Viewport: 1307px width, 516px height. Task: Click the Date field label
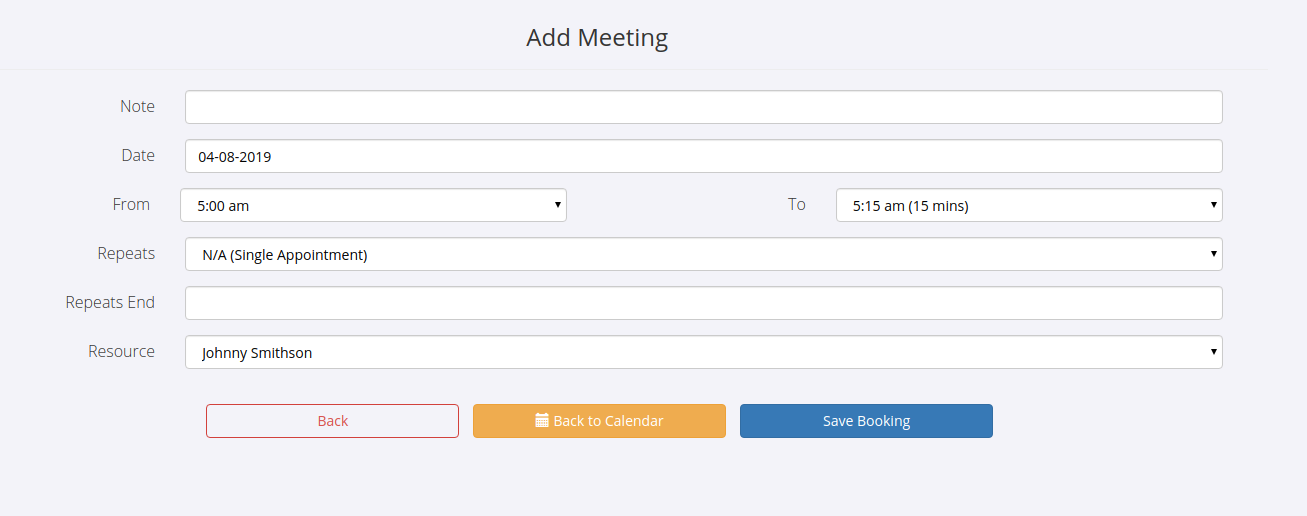coord(138,155)
